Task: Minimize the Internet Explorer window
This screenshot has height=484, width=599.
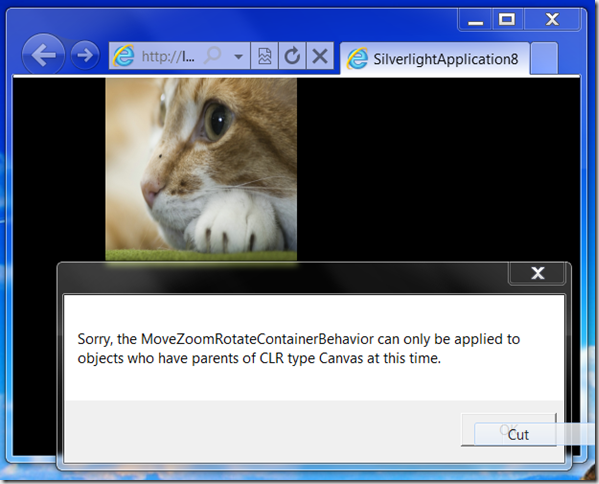Action: [x=476, y=19]
